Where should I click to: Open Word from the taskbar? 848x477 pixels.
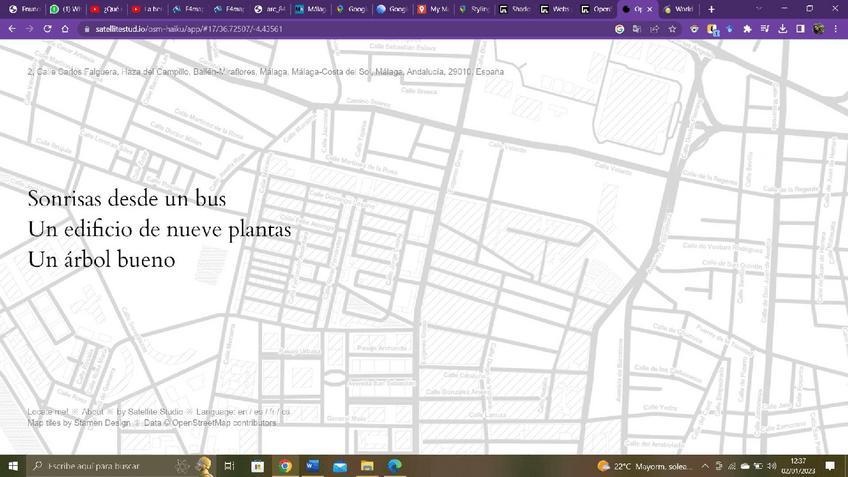[311, 466]
